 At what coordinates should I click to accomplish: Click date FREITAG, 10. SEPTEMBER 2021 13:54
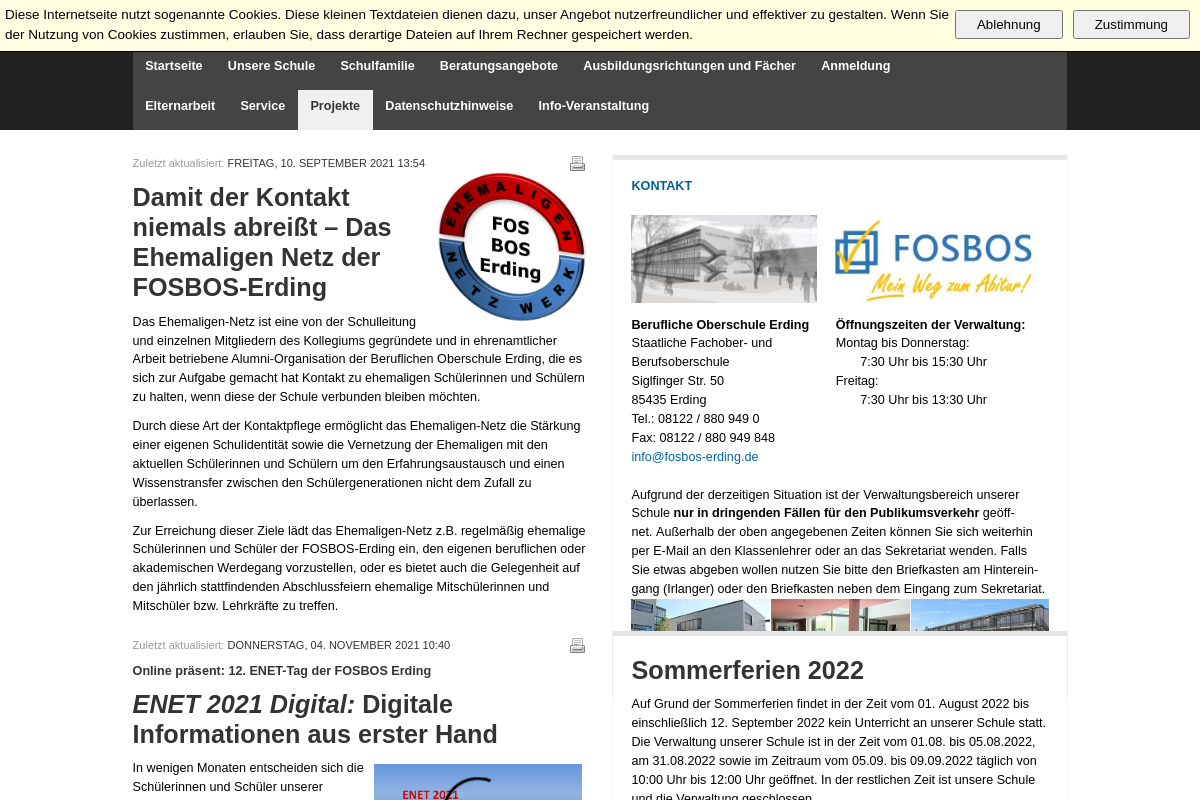(x=326, y=163)
